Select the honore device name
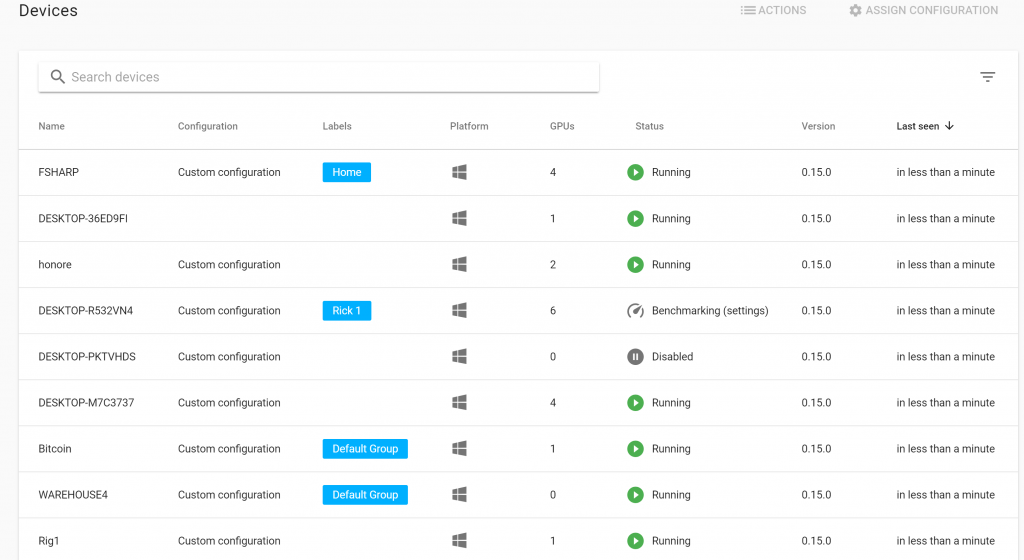This screenshot has width=1024, height=560. 55,264
